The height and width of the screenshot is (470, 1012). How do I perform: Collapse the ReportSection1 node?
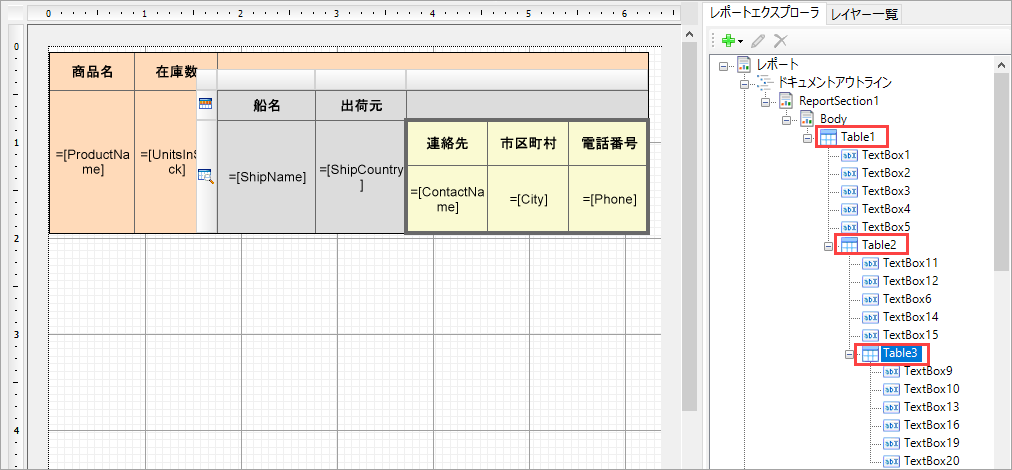pos(765,101)
